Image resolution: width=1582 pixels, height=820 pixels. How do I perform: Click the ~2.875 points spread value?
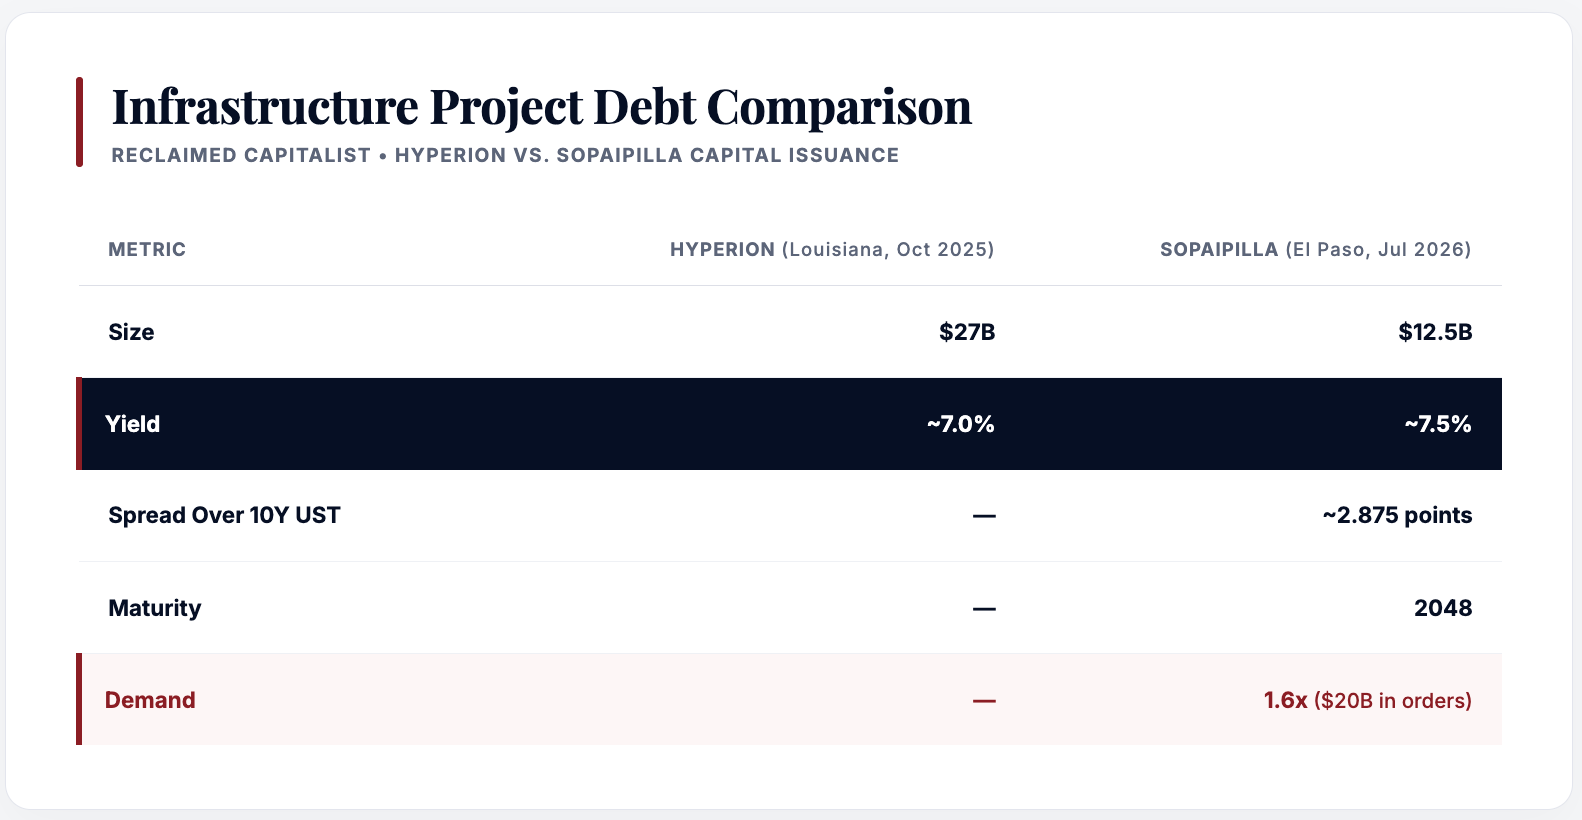[1397, 515]
